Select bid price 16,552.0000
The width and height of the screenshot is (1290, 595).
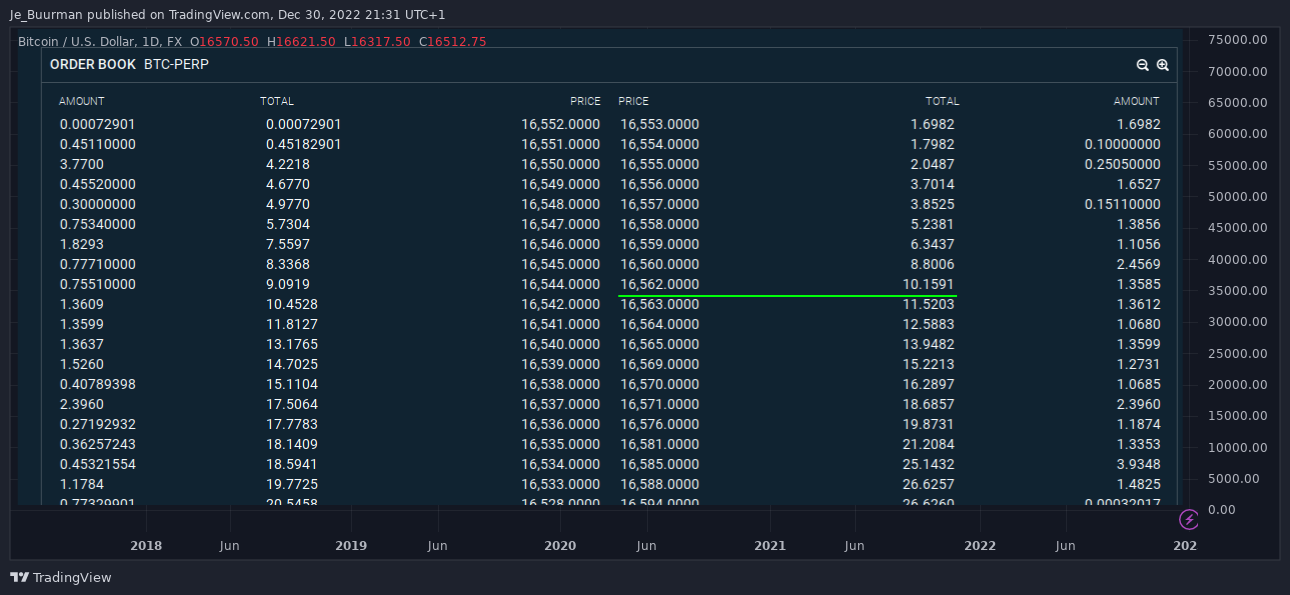coord(561,124)
